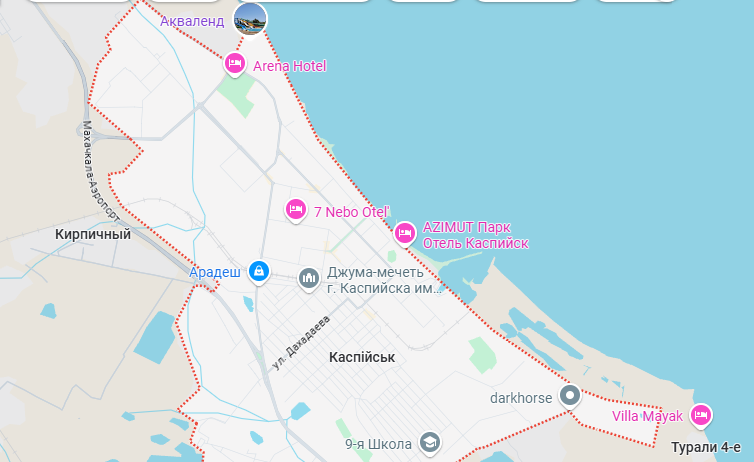Click the Arena Hotel text label
Viewport: 754px width, 462px height.
[x=289, y=66]
